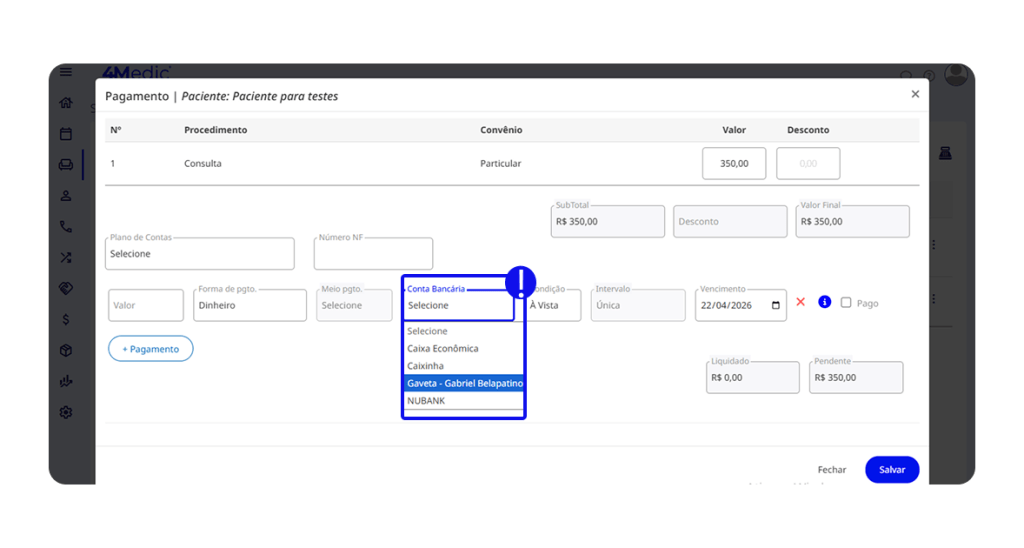The image size is (1024, 548).
Task: Click the Salvar button
Action: (891, 470)
